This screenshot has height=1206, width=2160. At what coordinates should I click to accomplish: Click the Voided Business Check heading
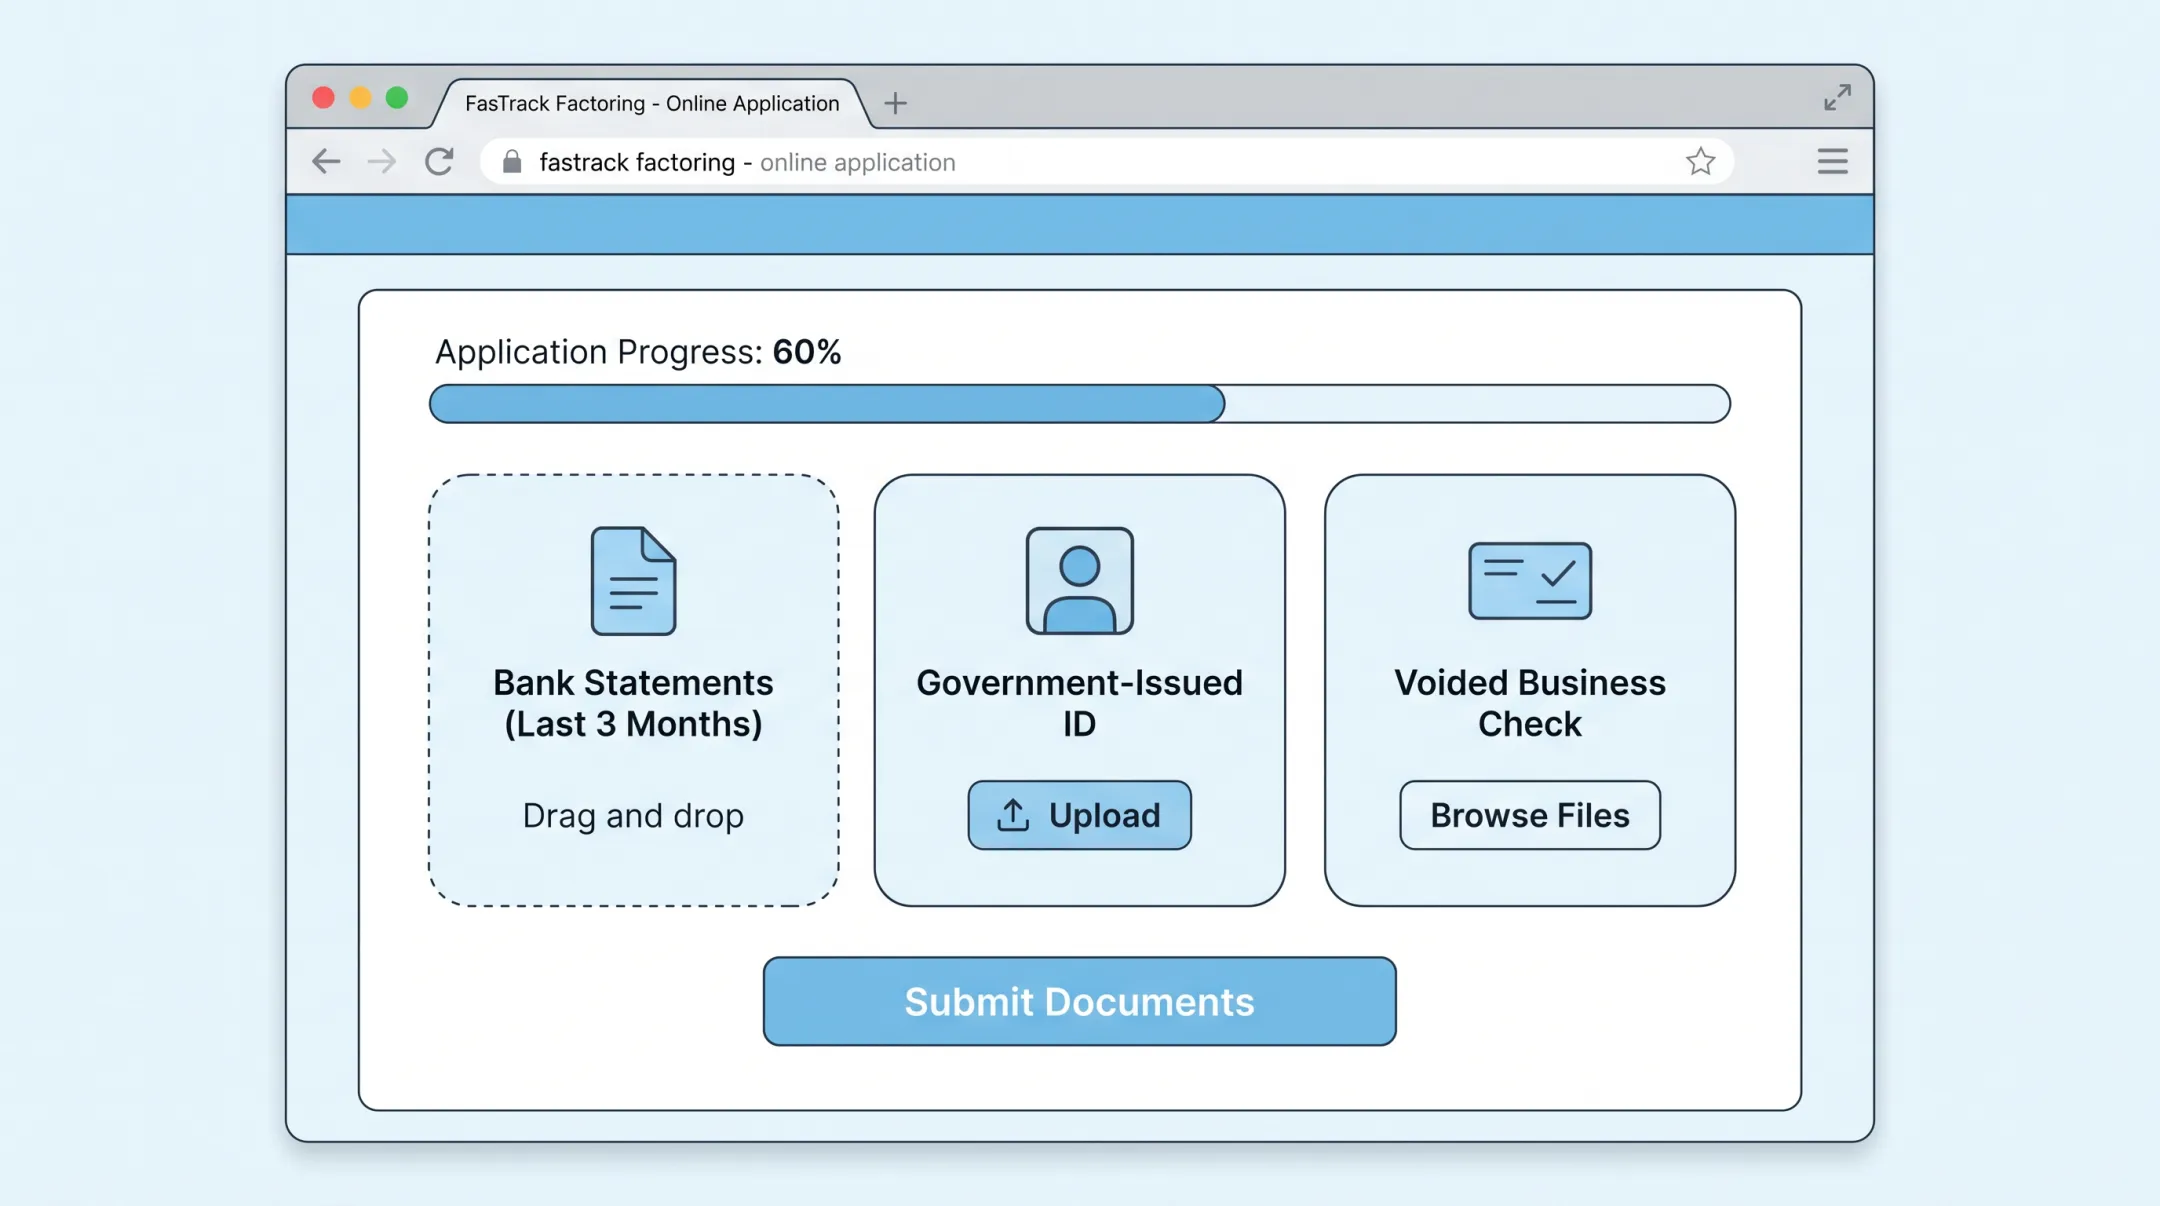coord(1529,703)
